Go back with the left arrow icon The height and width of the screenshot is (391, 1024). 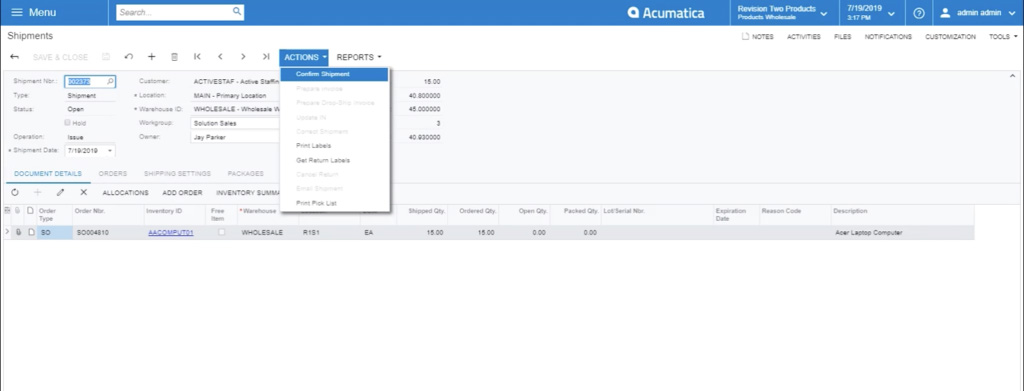pyautogui.click(x=14, y=57)
